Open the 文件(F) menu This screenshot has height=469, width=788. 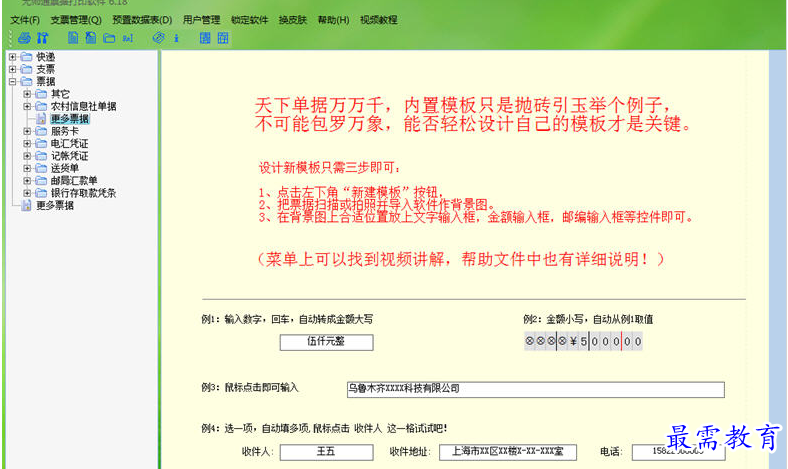click(x=25, y=20)
